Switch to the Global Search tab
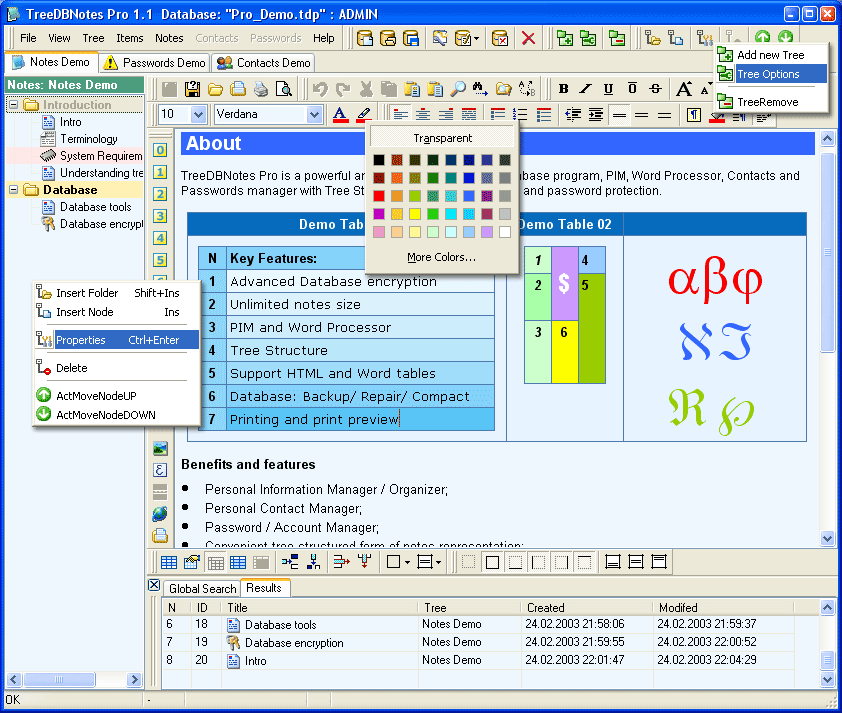 202,588
